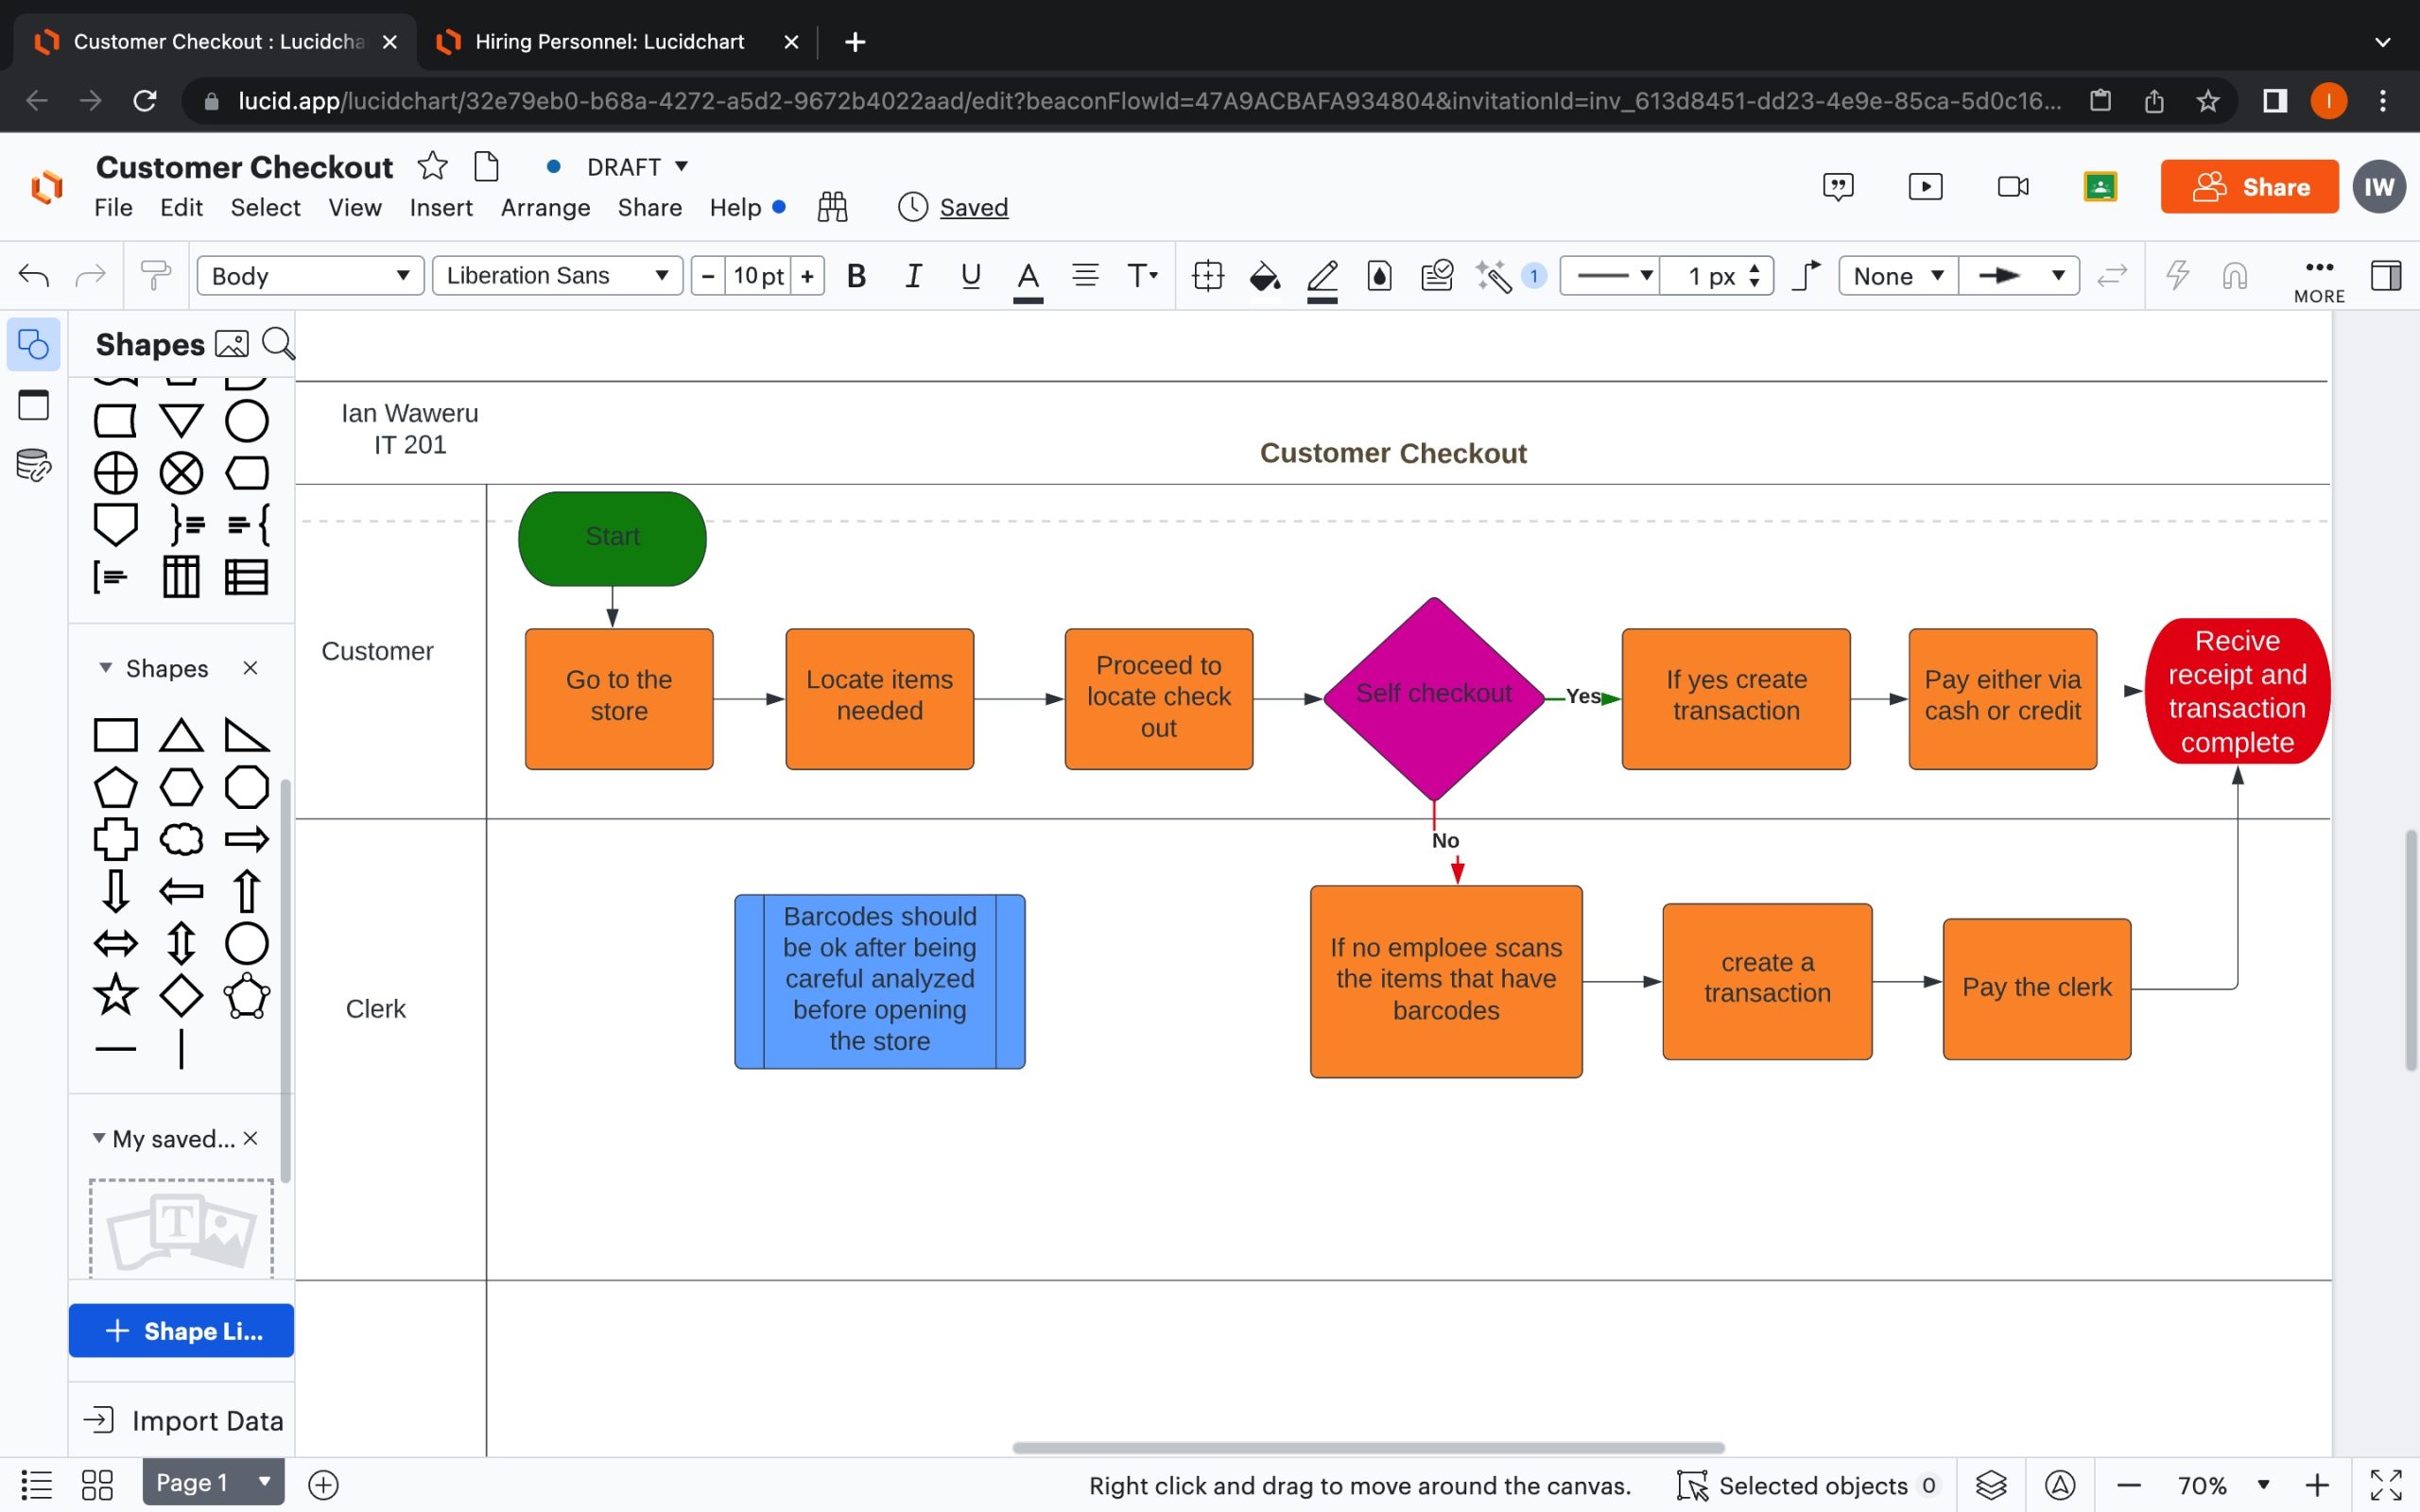Click the line shape connector icon

[1806, 275]
